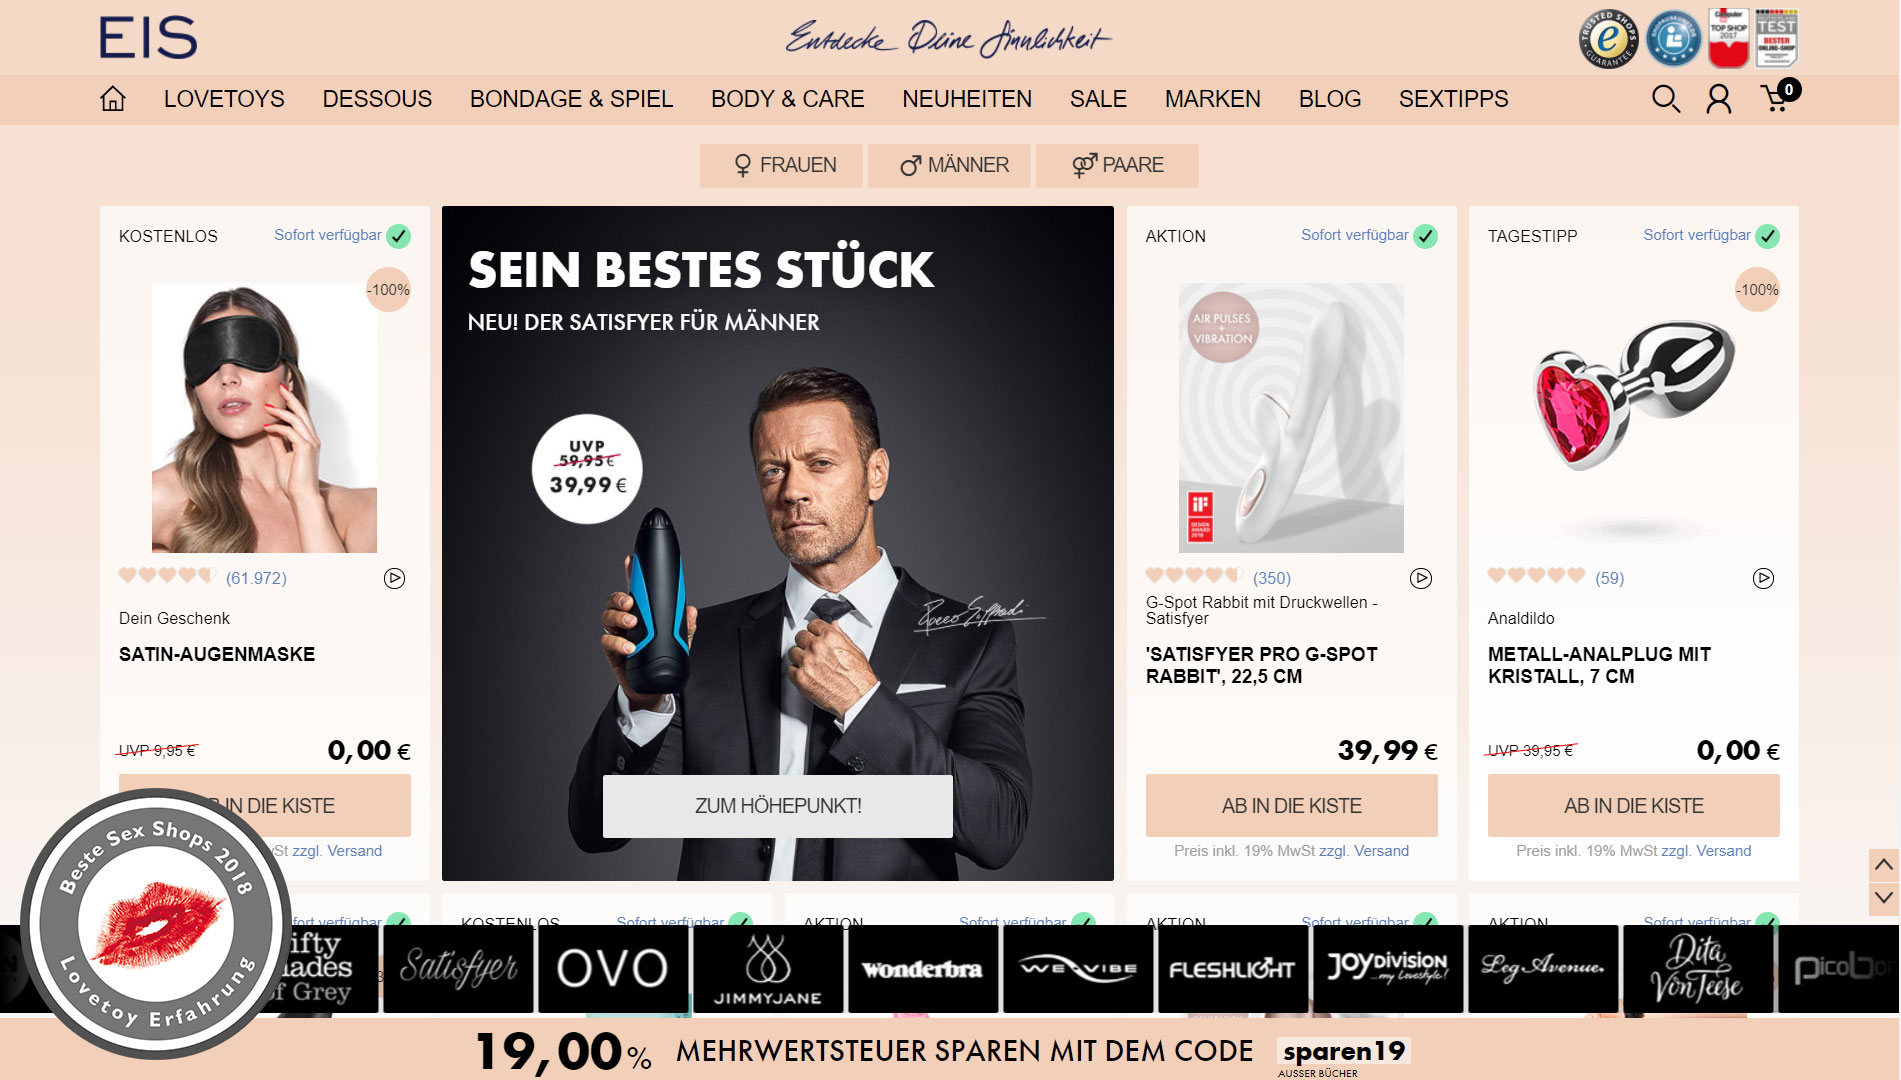This screenshot has width=1901, height=1080.
Task: Go to the home page icon
Action: [x=113, y=99]
